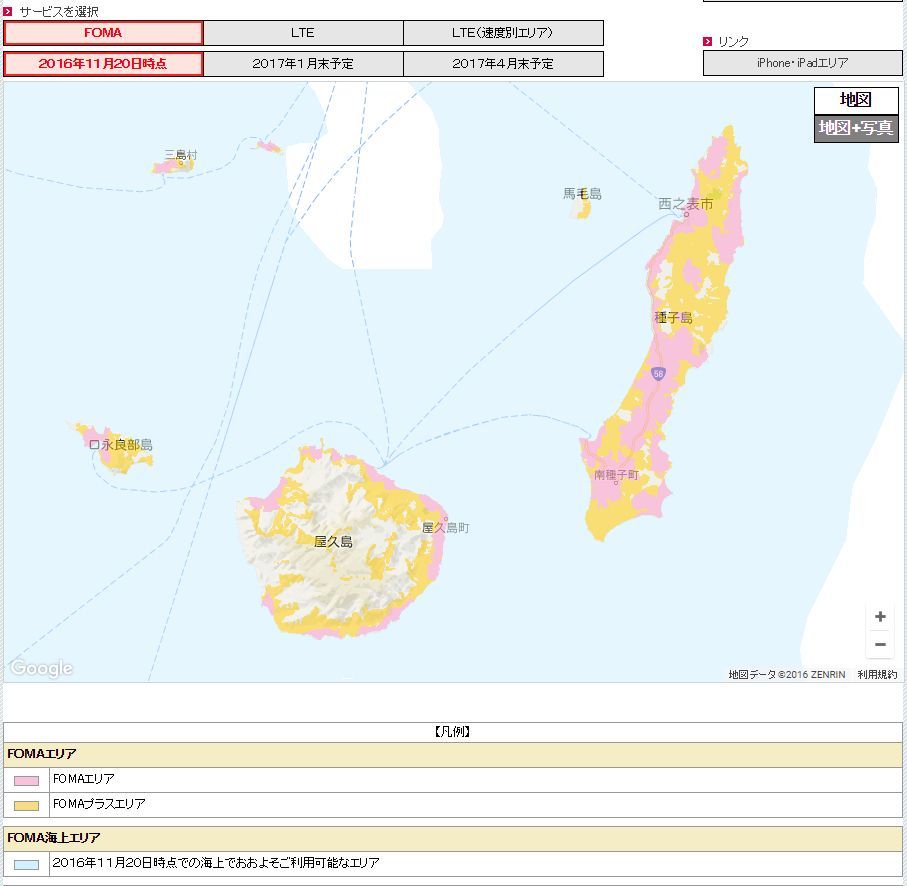Click route 58 marker on Tanegashima
Screen dimensions: 907x886
657,373
